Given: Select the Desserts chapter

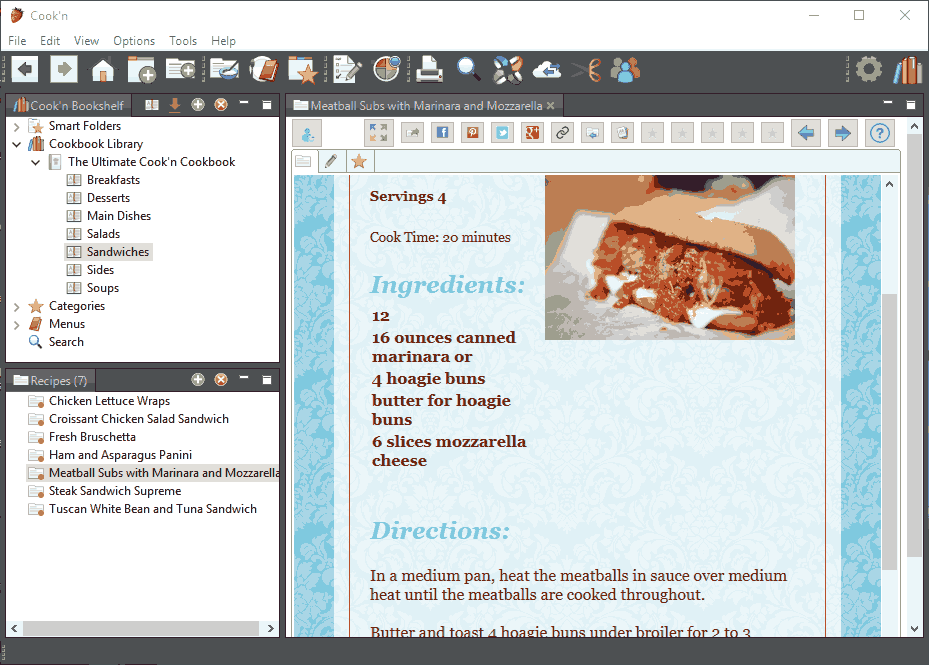Looking at the screenshot, I should coord(108,198).
